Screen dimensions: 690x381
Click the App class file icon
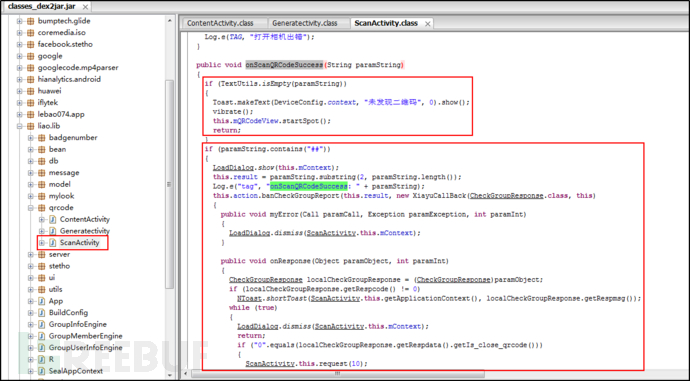[41, 301]
